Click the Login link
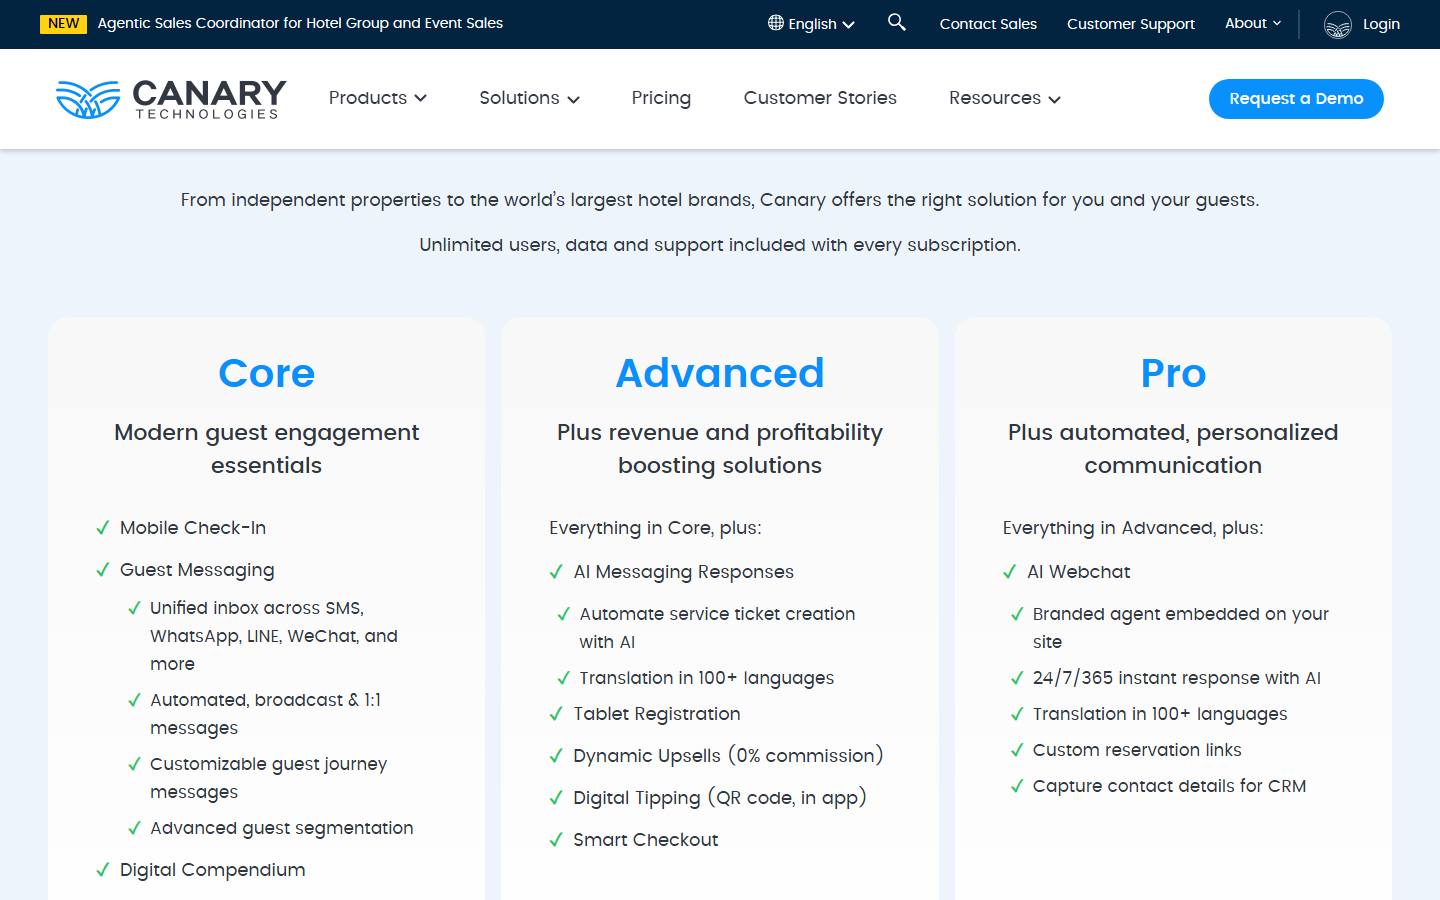 (1381, 24)
